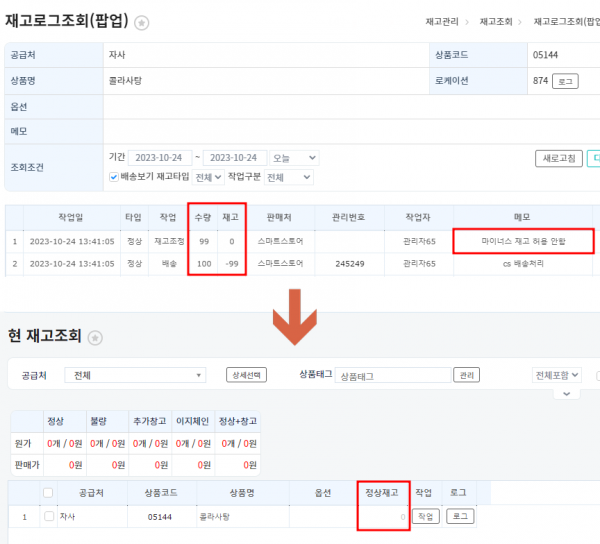Go to 재고조회 in the breadcrumb
Viewport: 600px width, 544px height.
(x=498, y=21)
